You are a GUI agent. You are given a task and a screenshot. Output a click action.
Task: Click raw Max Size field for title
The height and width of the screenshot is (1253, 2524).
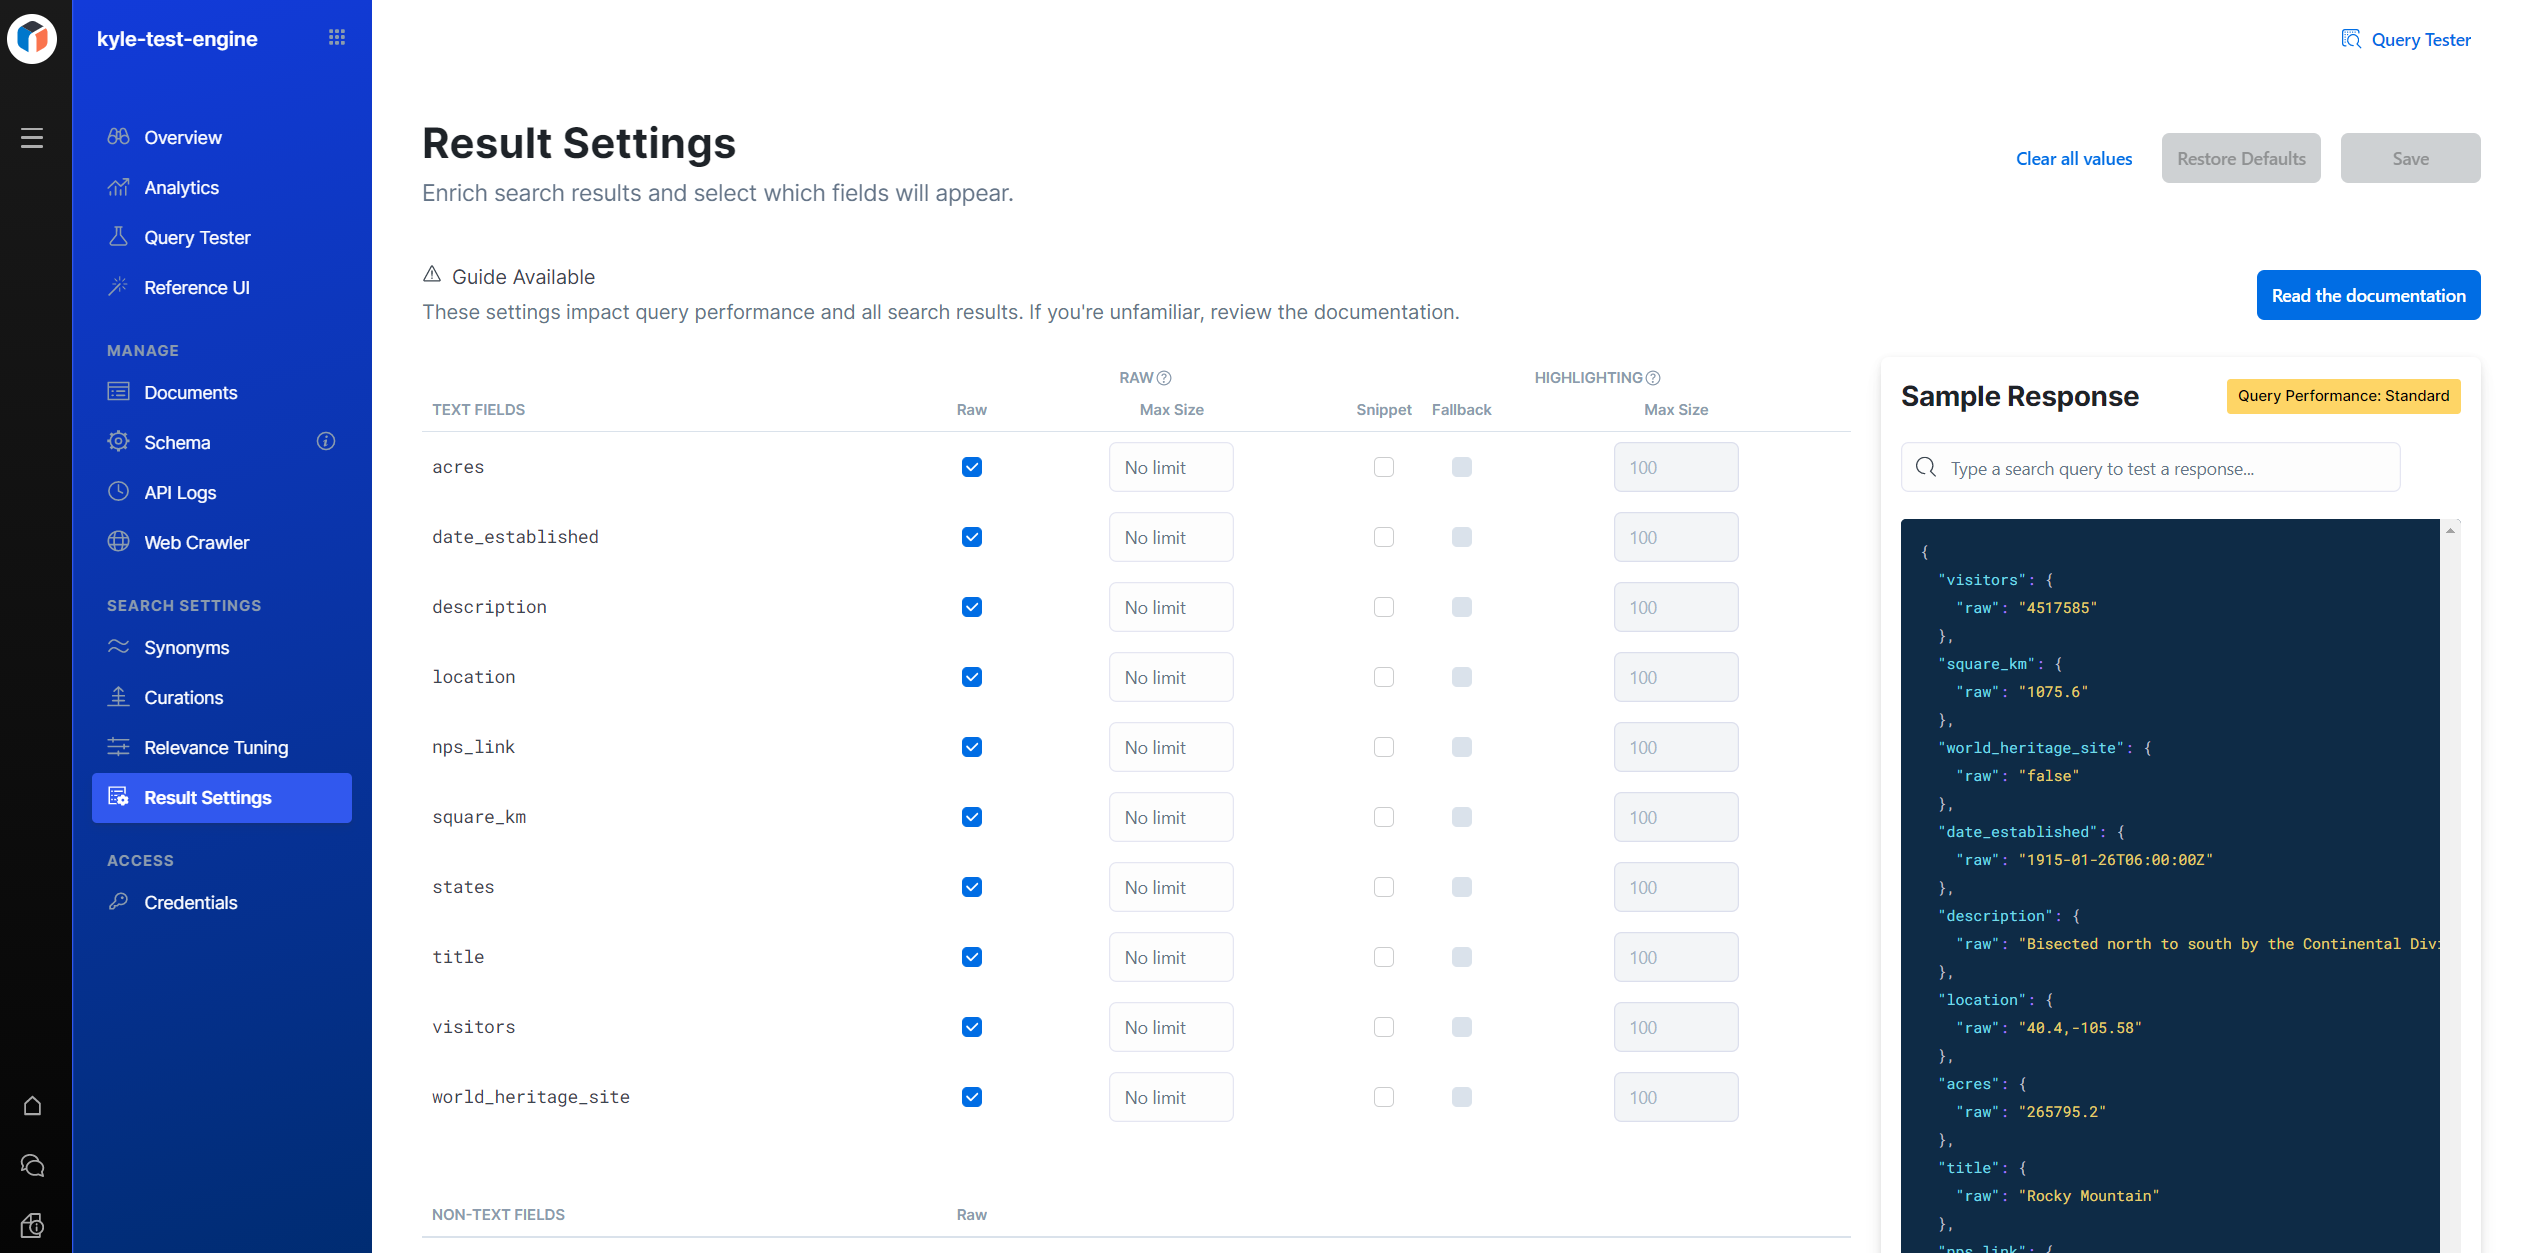pyautogui.click(x=1170, y=957)
